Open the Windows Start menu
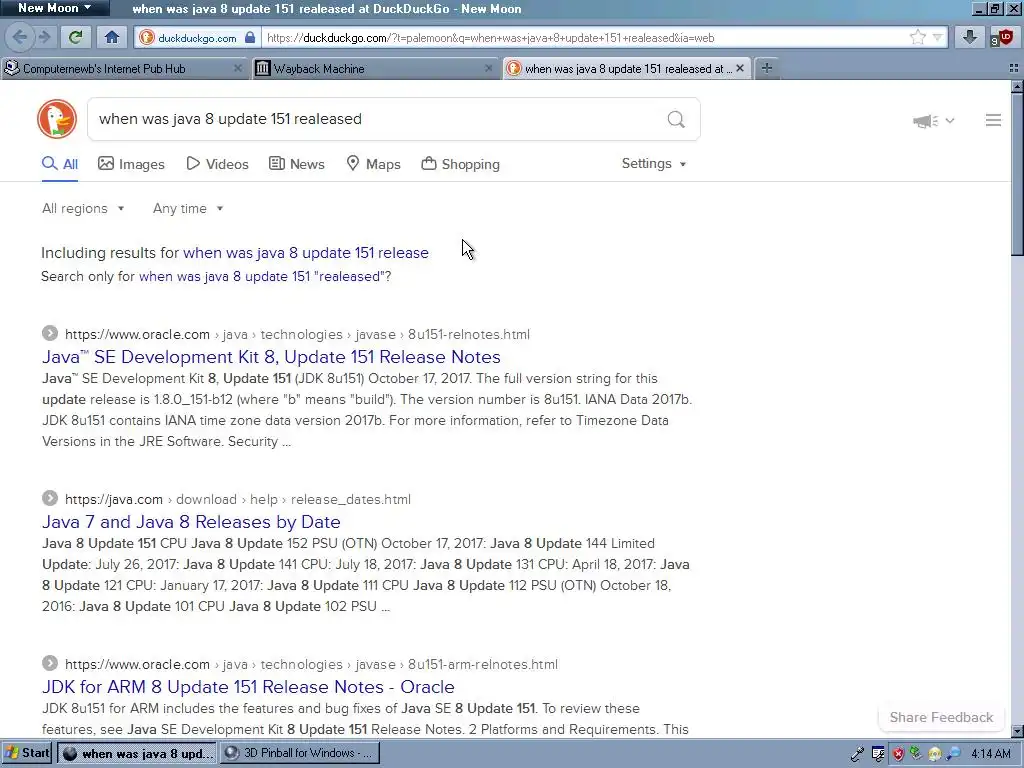This screenshot has height=768, width=1024. 27,753
